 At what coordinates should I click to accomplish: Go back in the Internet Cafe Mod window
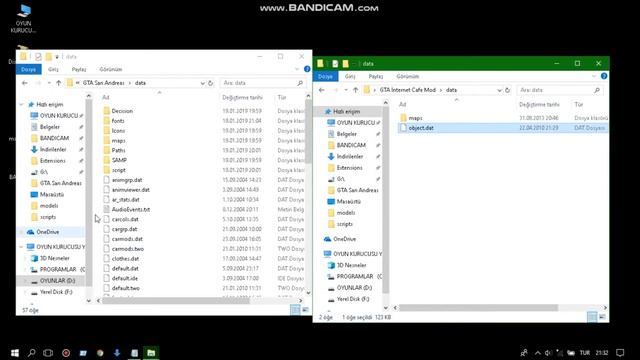pos(322,90)
